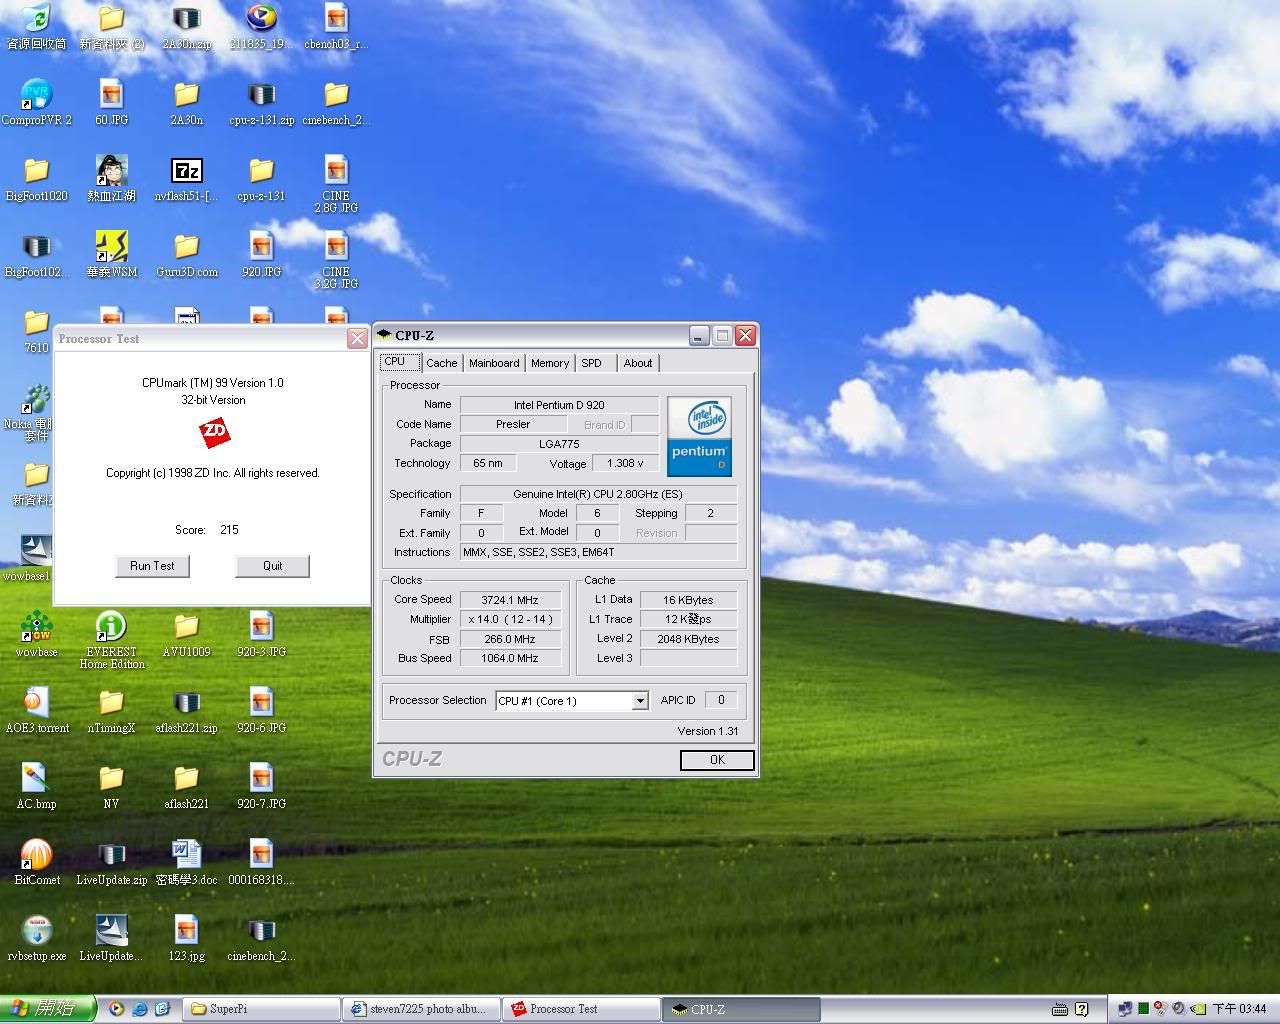
Task: Click the taskbar clock showing 03:44
Action: point(1239,1009)
